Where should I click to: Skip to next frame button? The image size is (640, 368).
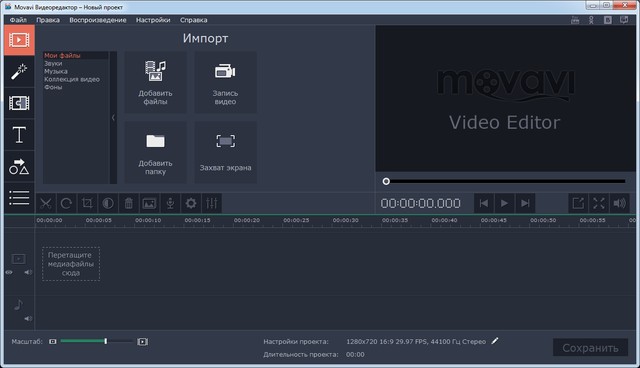point(525,203)
